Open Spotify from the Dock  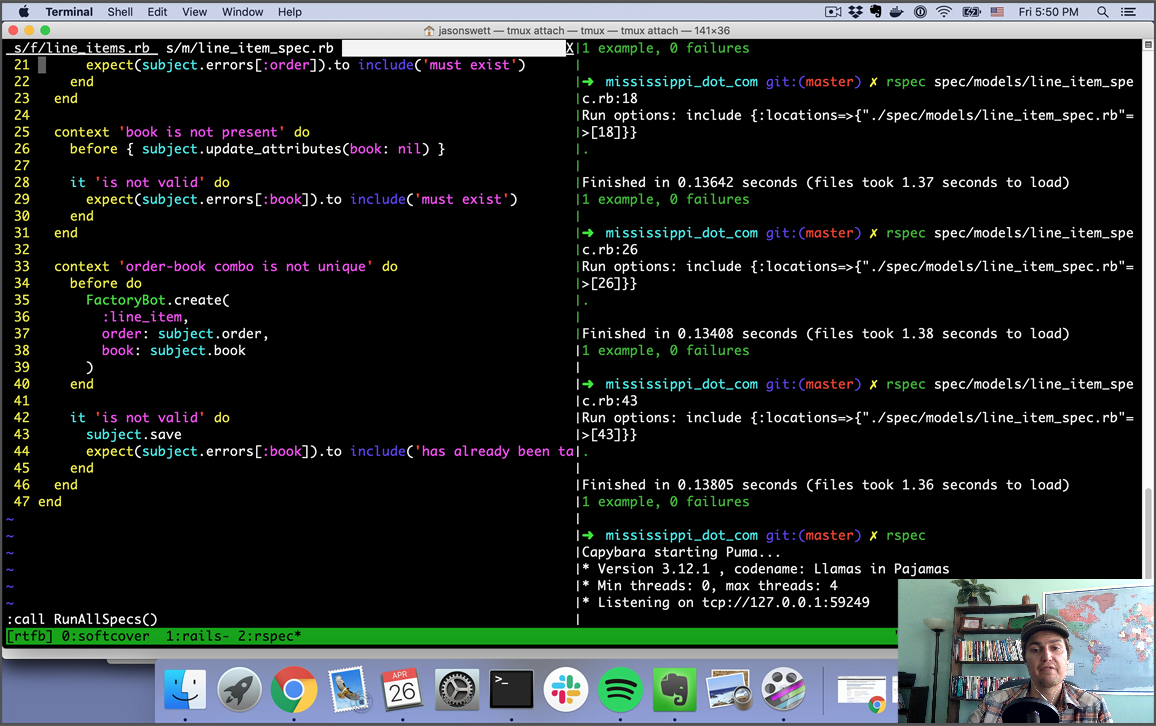620,689
